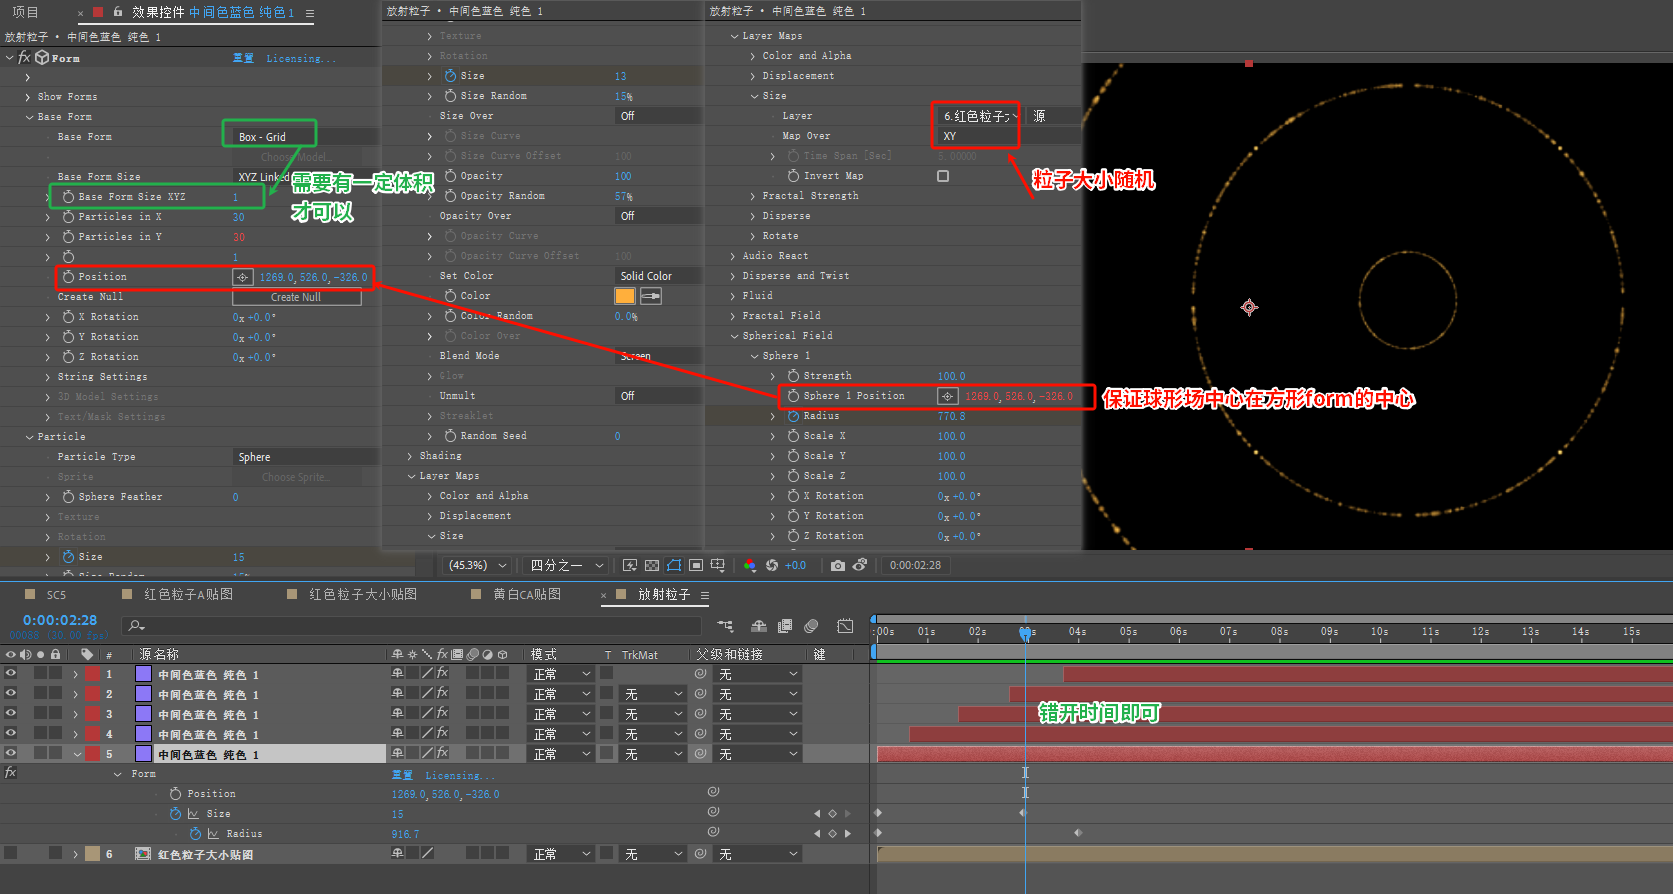Click the timeline current time indicator handle
The image size is (1673, 894).
pos(1025,632)
